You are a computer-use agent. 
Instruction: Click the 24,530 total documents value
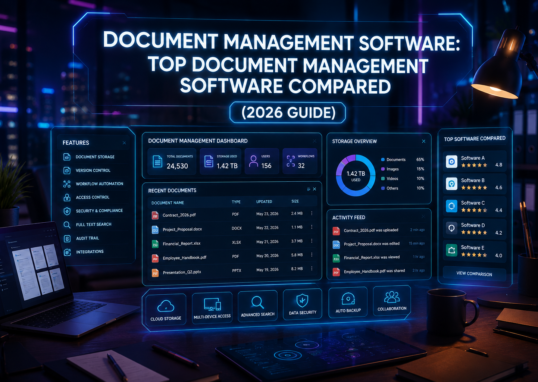tap(177, 166)
